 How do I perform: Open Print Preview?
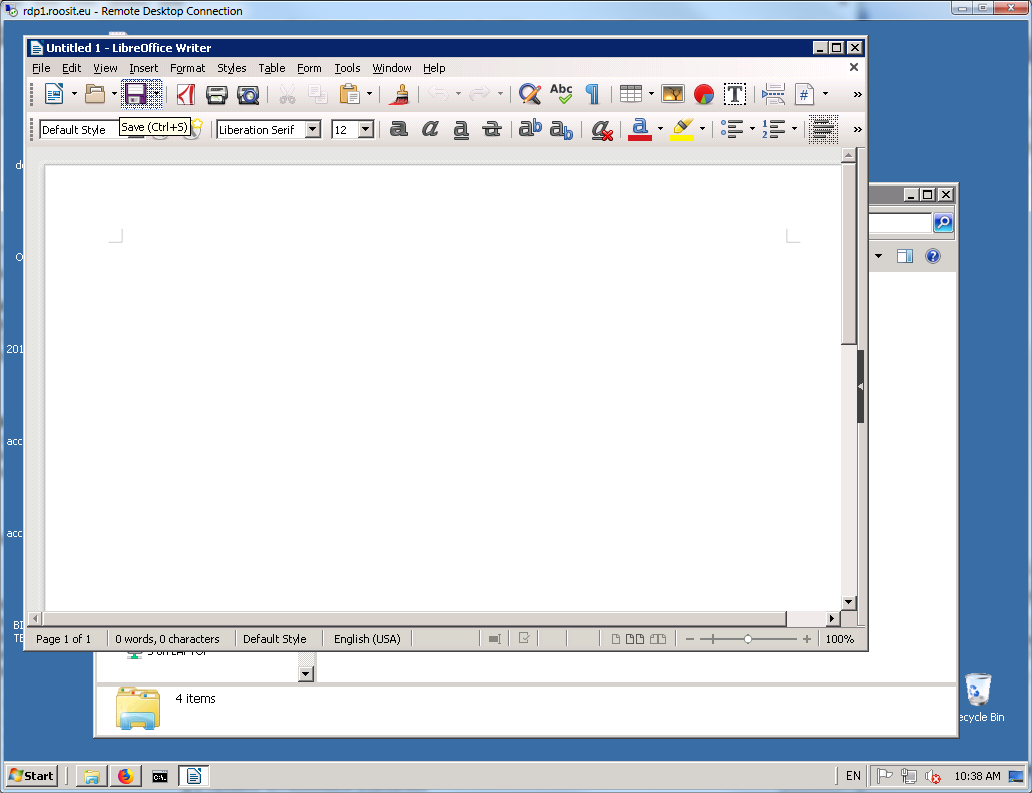[247, 95]
